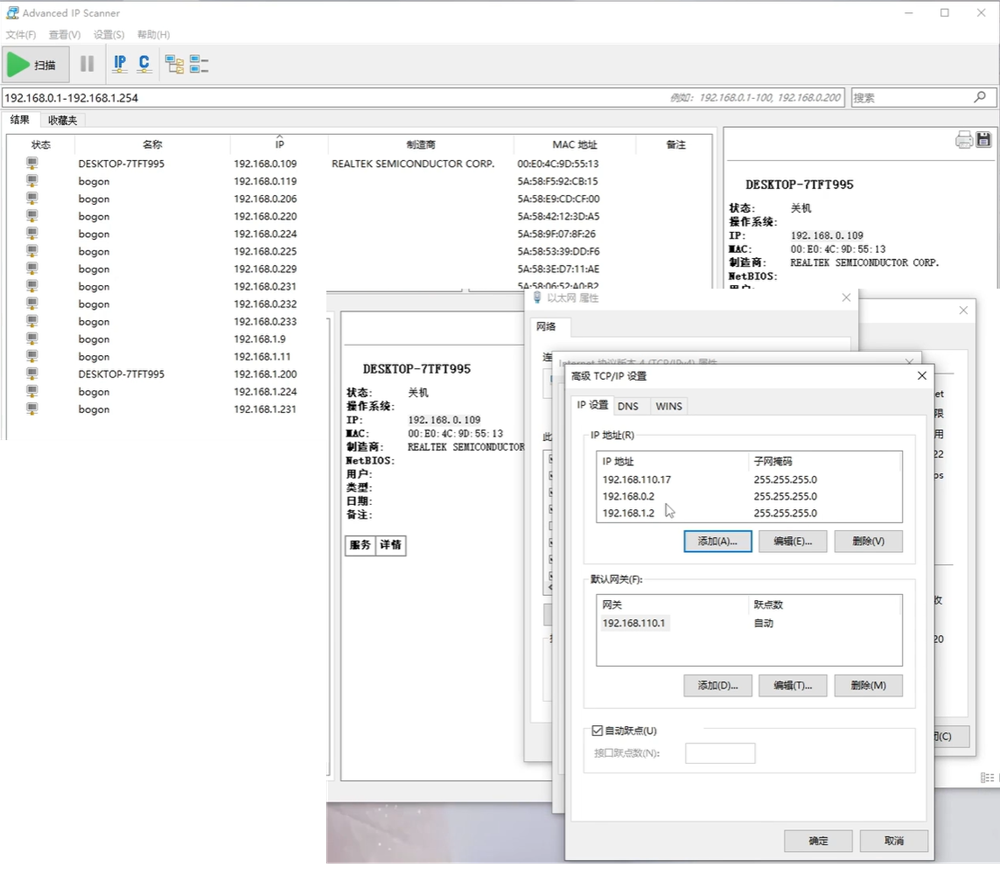Click the save floppy disk icon
This screenshot has width=1000, height=874.
(x=983, y=140)
